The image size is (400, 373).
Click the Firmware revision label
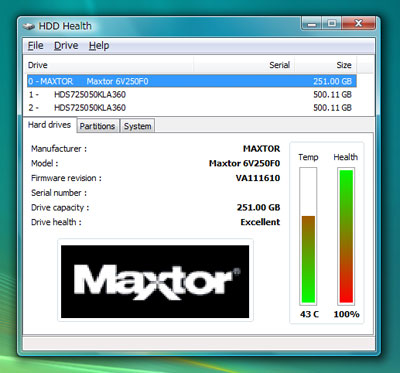(66, 178)
